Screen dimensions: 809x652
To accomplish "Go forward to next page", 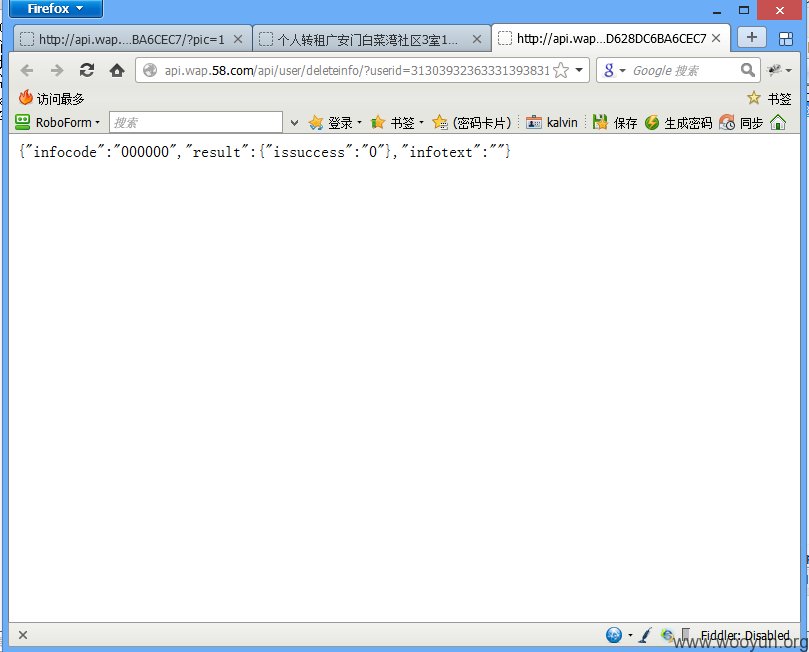I will (57, 70).
